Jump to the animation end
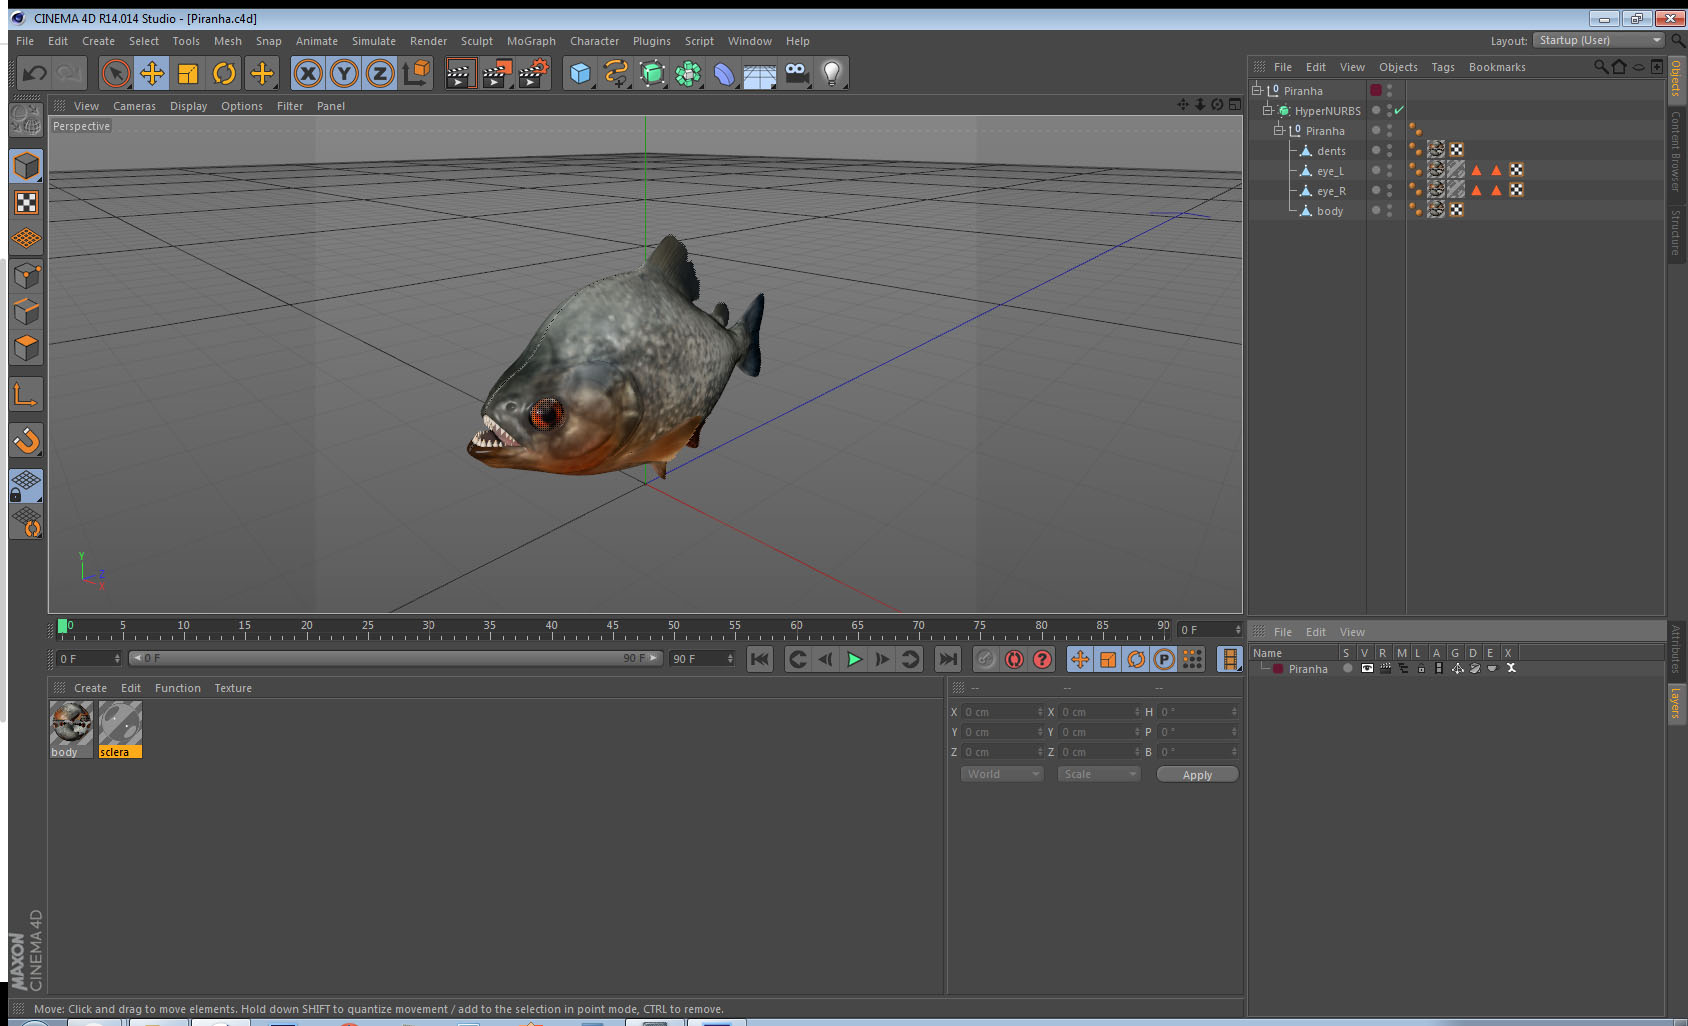This screenshot has height=1026, width=1688. click(x=948, y=659)
